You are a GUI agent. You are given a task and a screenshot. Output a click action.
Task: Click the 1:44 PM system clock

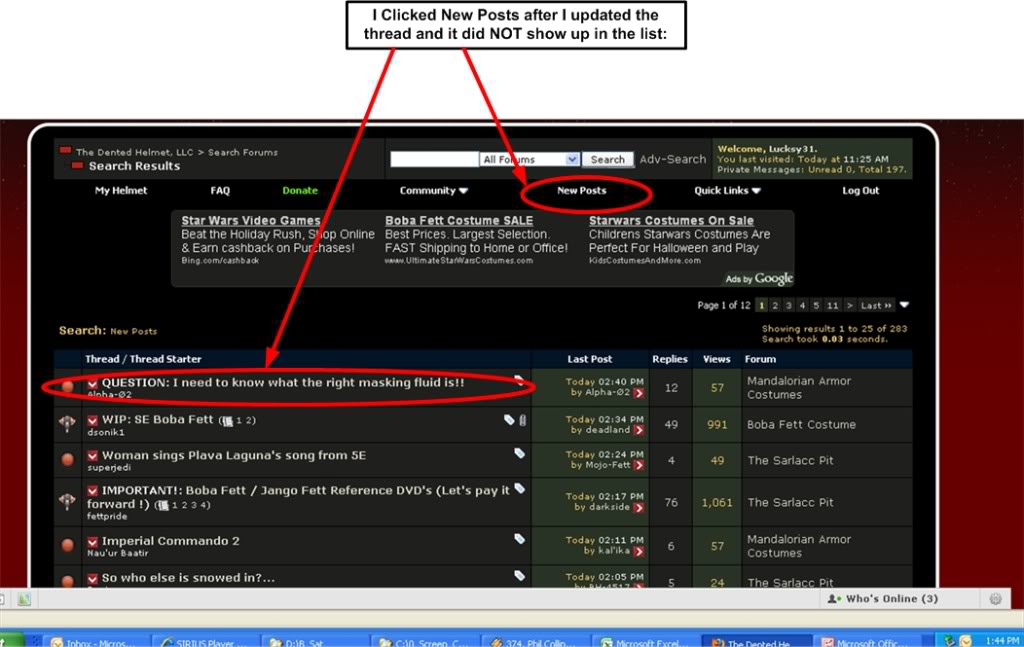[1002, 641]
